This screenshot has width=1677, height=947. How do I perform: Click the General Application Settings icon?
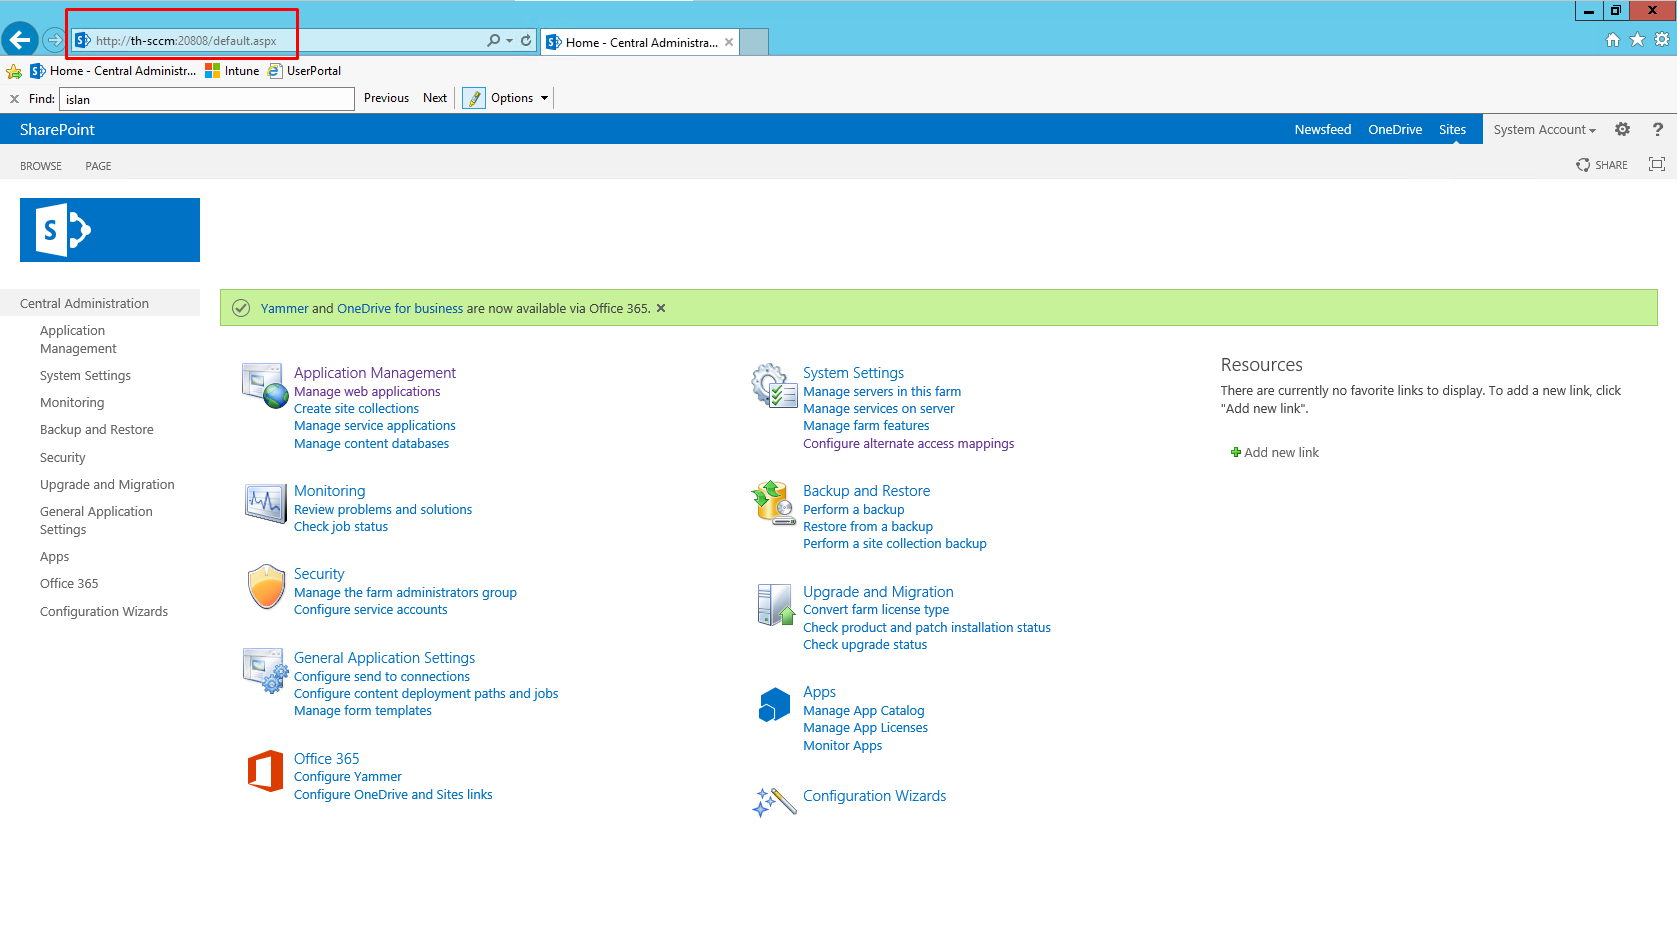tap(265, 671)
